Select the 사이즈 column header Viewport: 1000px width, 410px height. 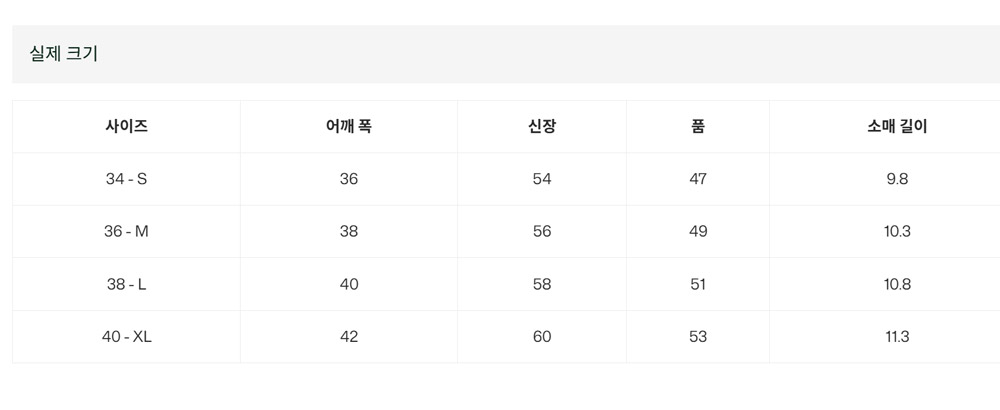coord(126,126)
